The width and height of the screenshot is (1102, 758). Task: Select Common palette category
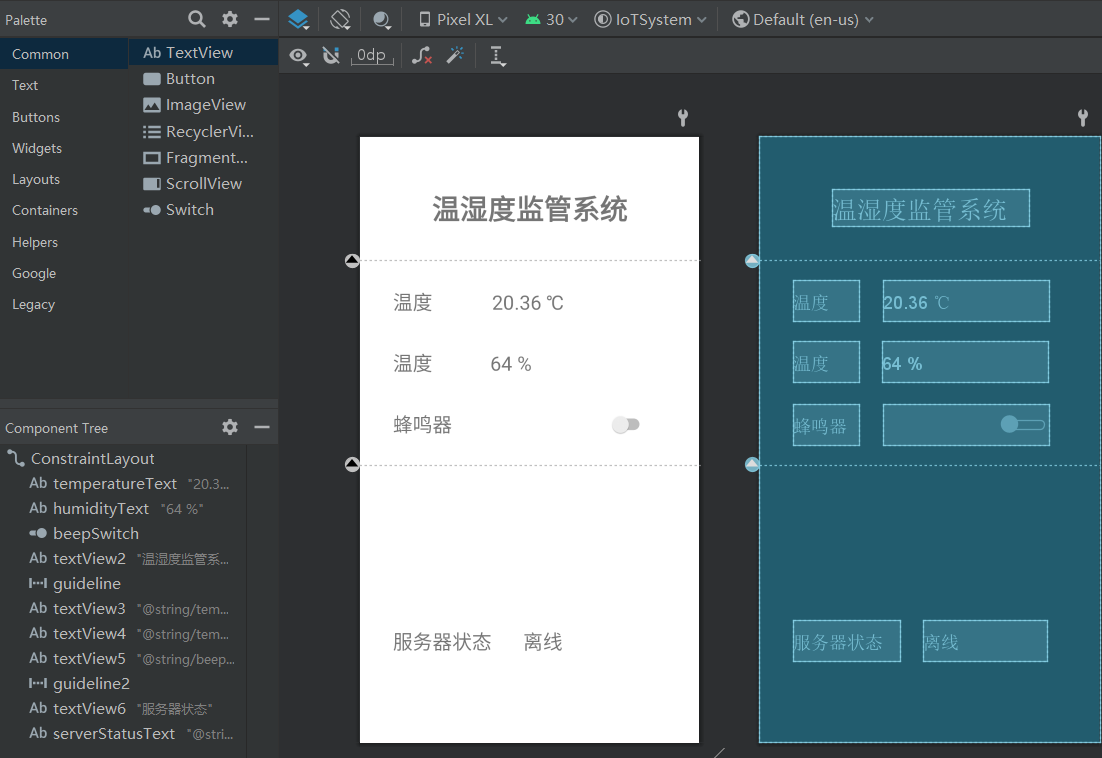coord(64,54)
